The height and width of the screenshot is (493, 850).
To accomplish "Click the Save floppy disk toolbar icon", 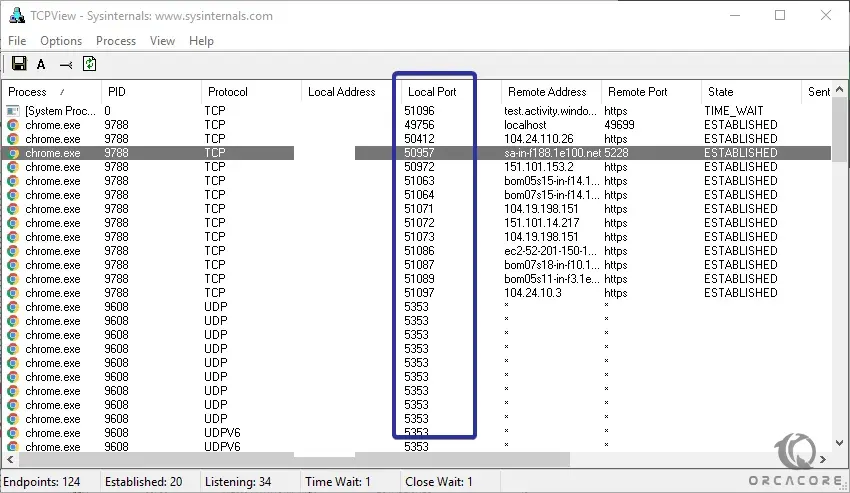I will coord(19,64).
